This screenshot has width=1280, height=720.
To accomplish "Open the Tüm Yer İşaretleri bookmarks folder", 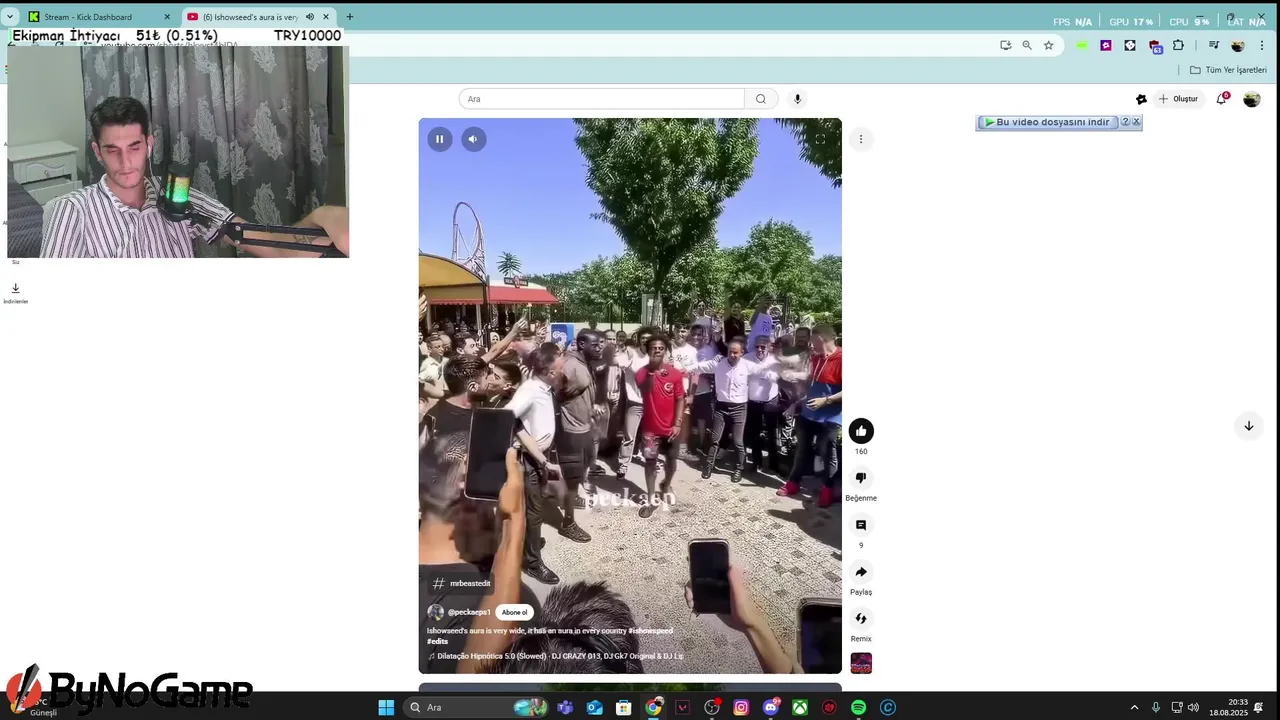I will 1228,70.
